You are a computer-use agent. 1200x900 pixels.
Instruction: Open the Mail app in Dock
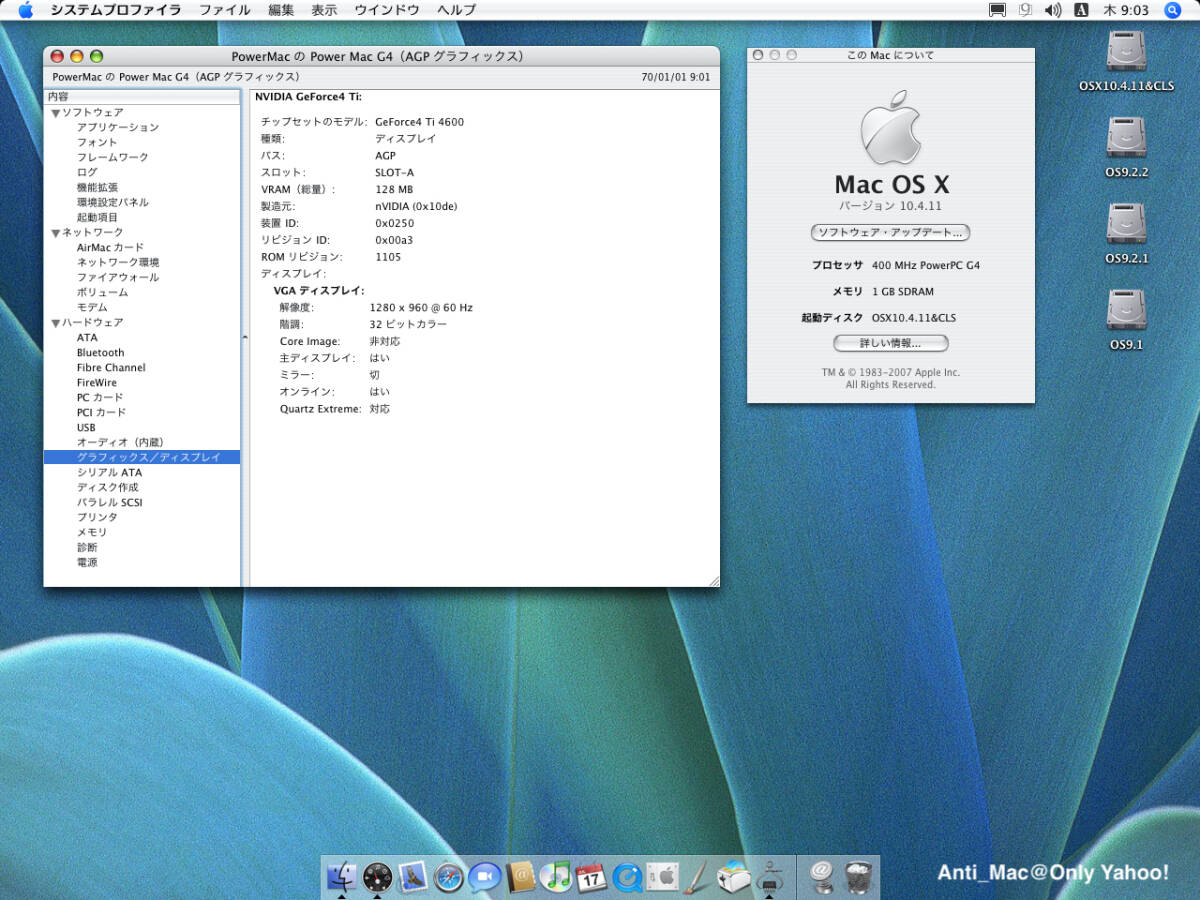pos(413,877)
